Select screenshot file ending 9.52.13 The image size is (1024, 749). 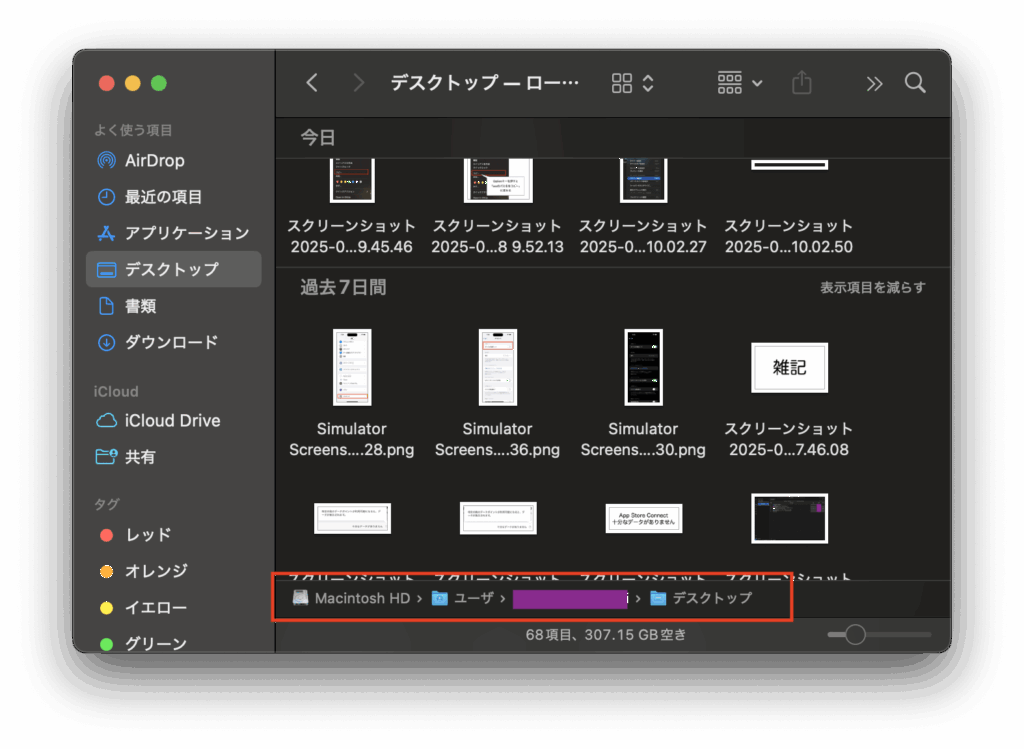coord(498,208)
